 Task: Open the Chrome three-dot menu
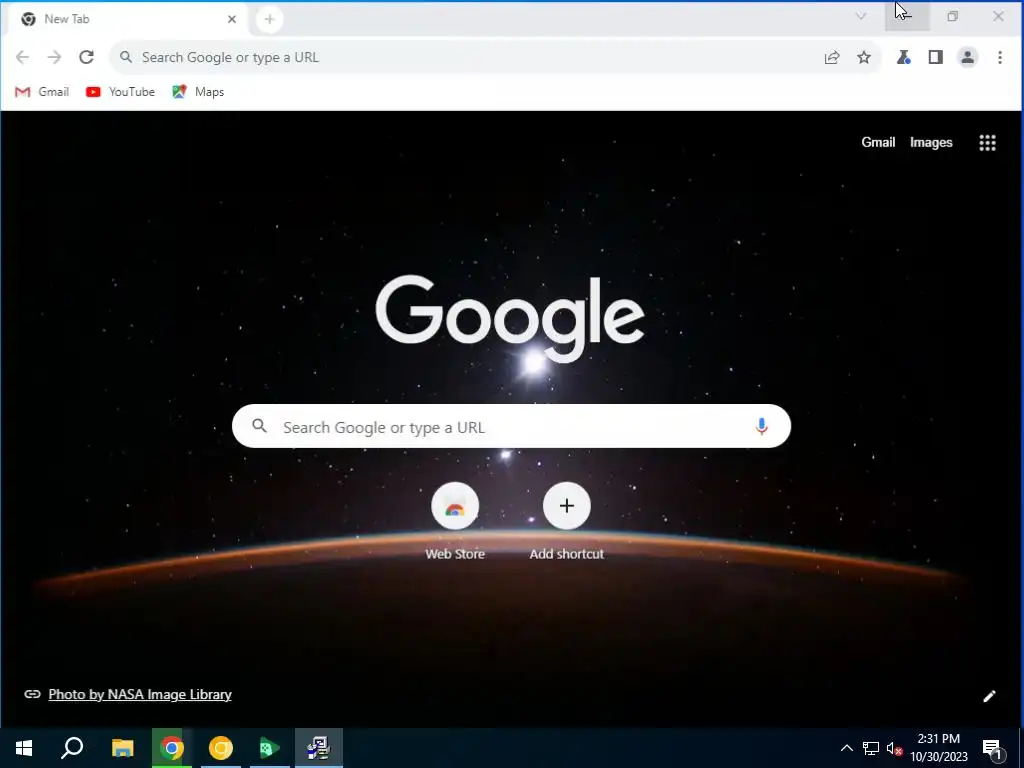[x=1000, y=57]
